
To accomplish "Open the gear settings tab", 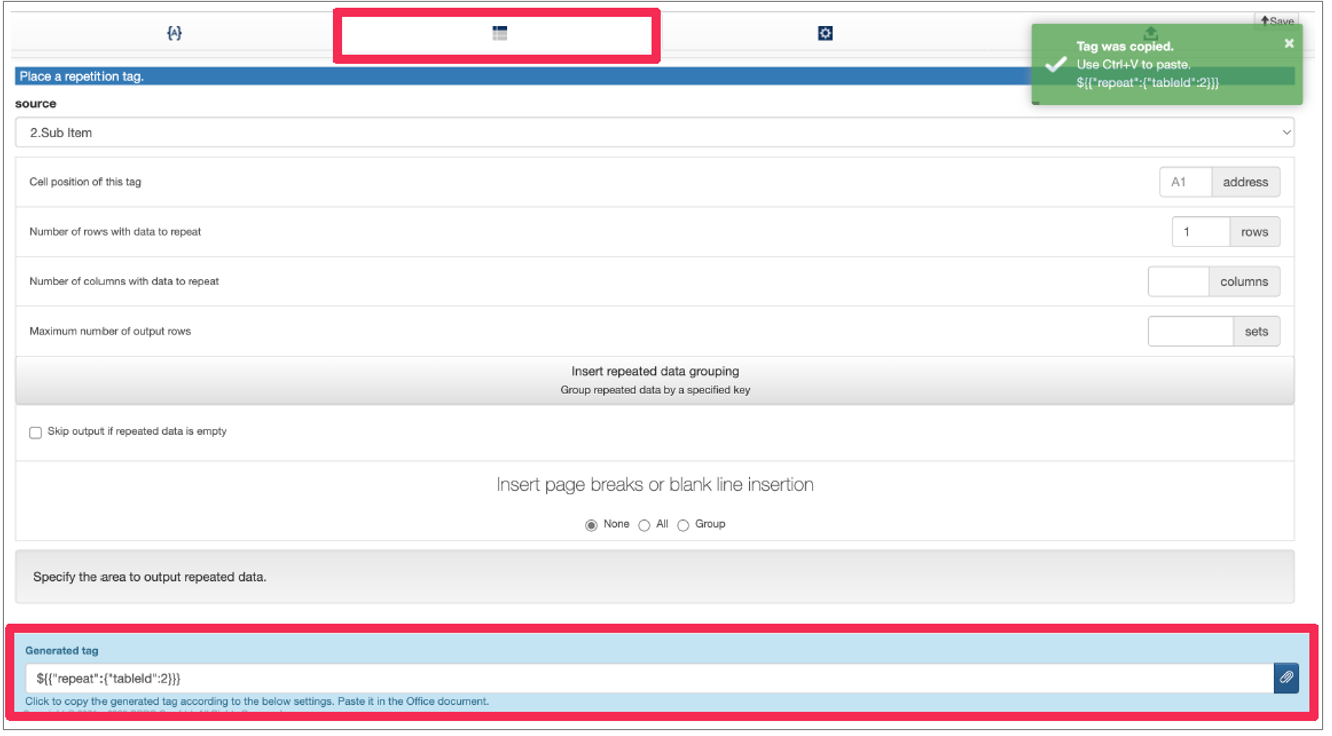I will [x=825, y=33].
